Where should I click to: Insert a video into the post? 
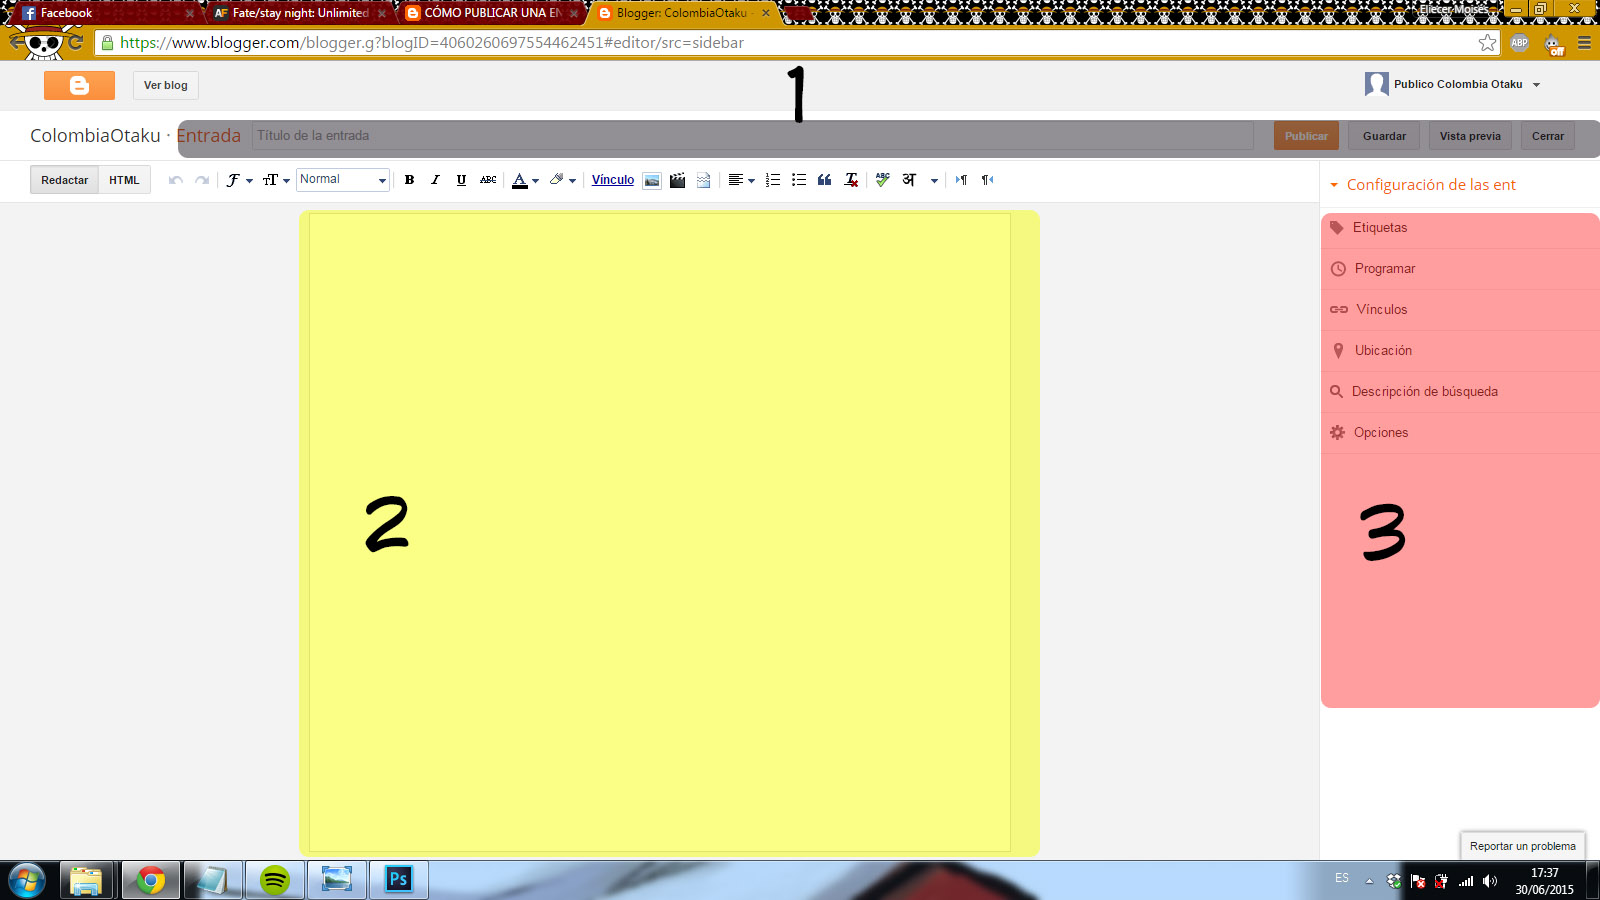point(678,180)
